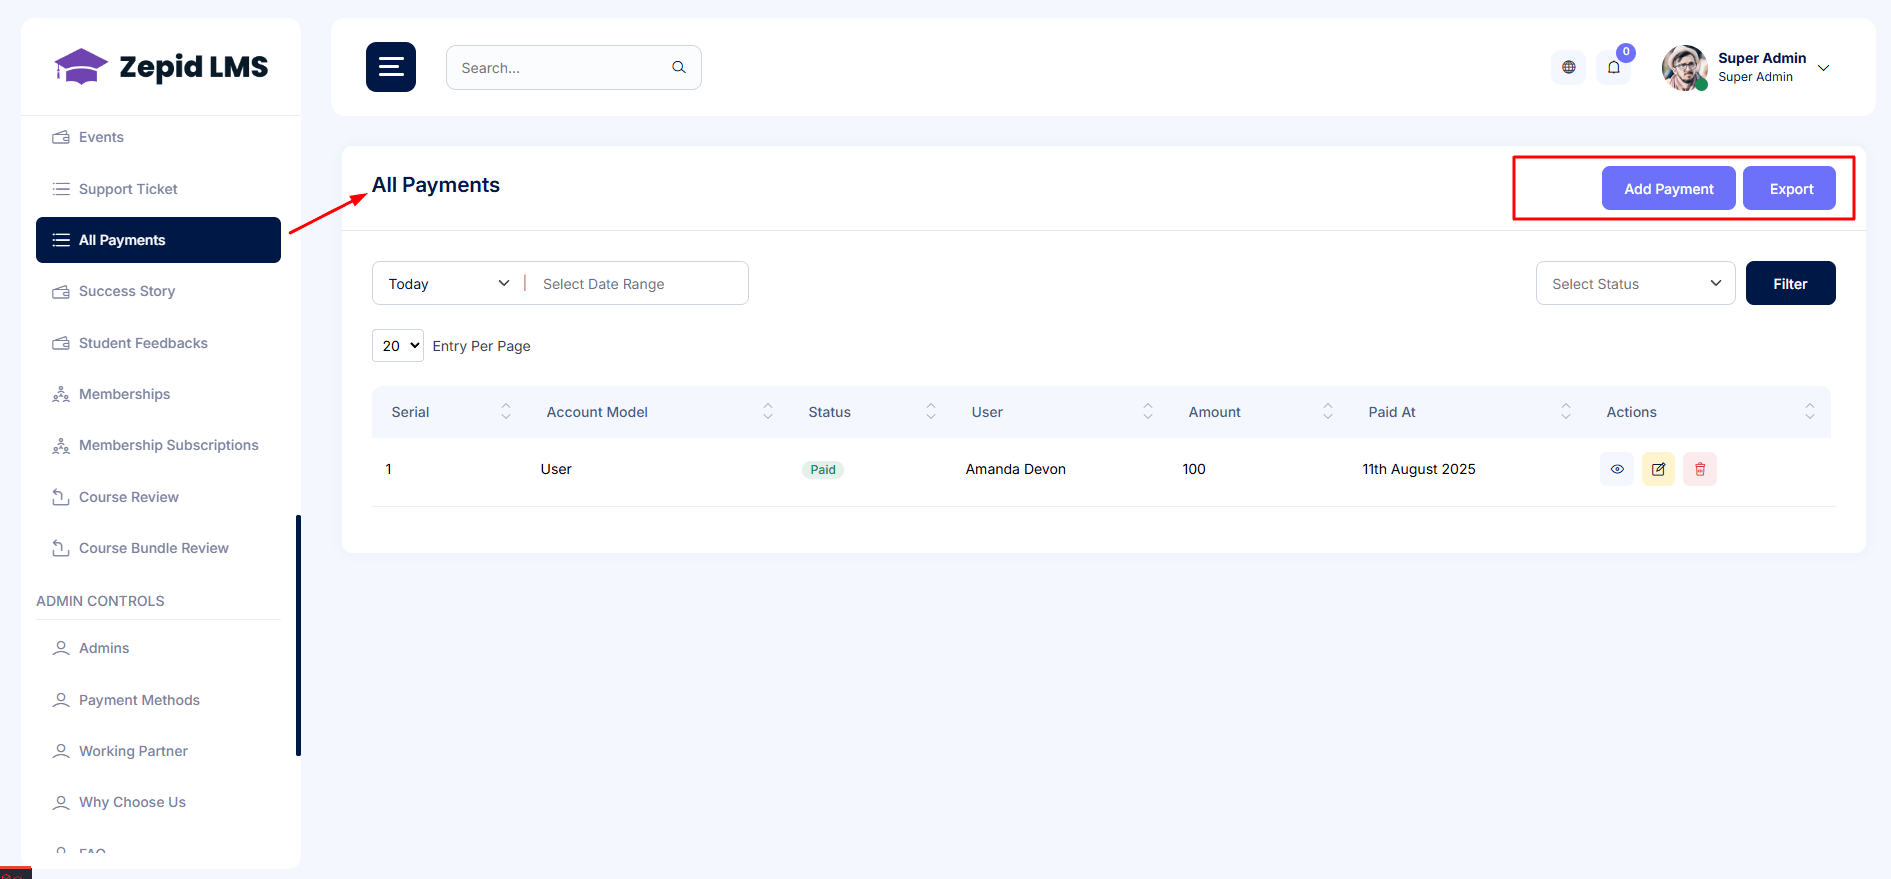Click the Export button
The image size is (1891, 879).
1790,188
